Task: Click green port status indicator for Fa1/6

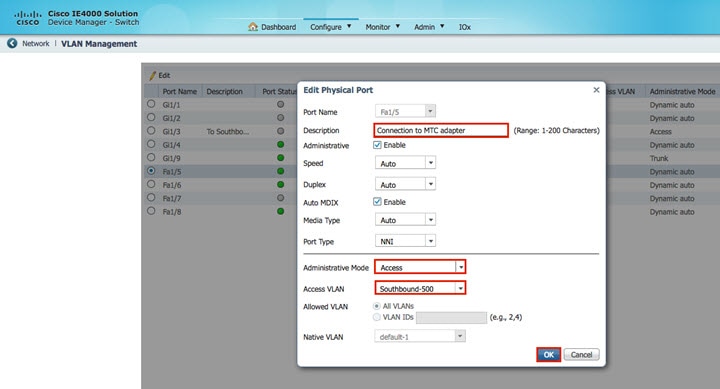Action: point(280,185)
